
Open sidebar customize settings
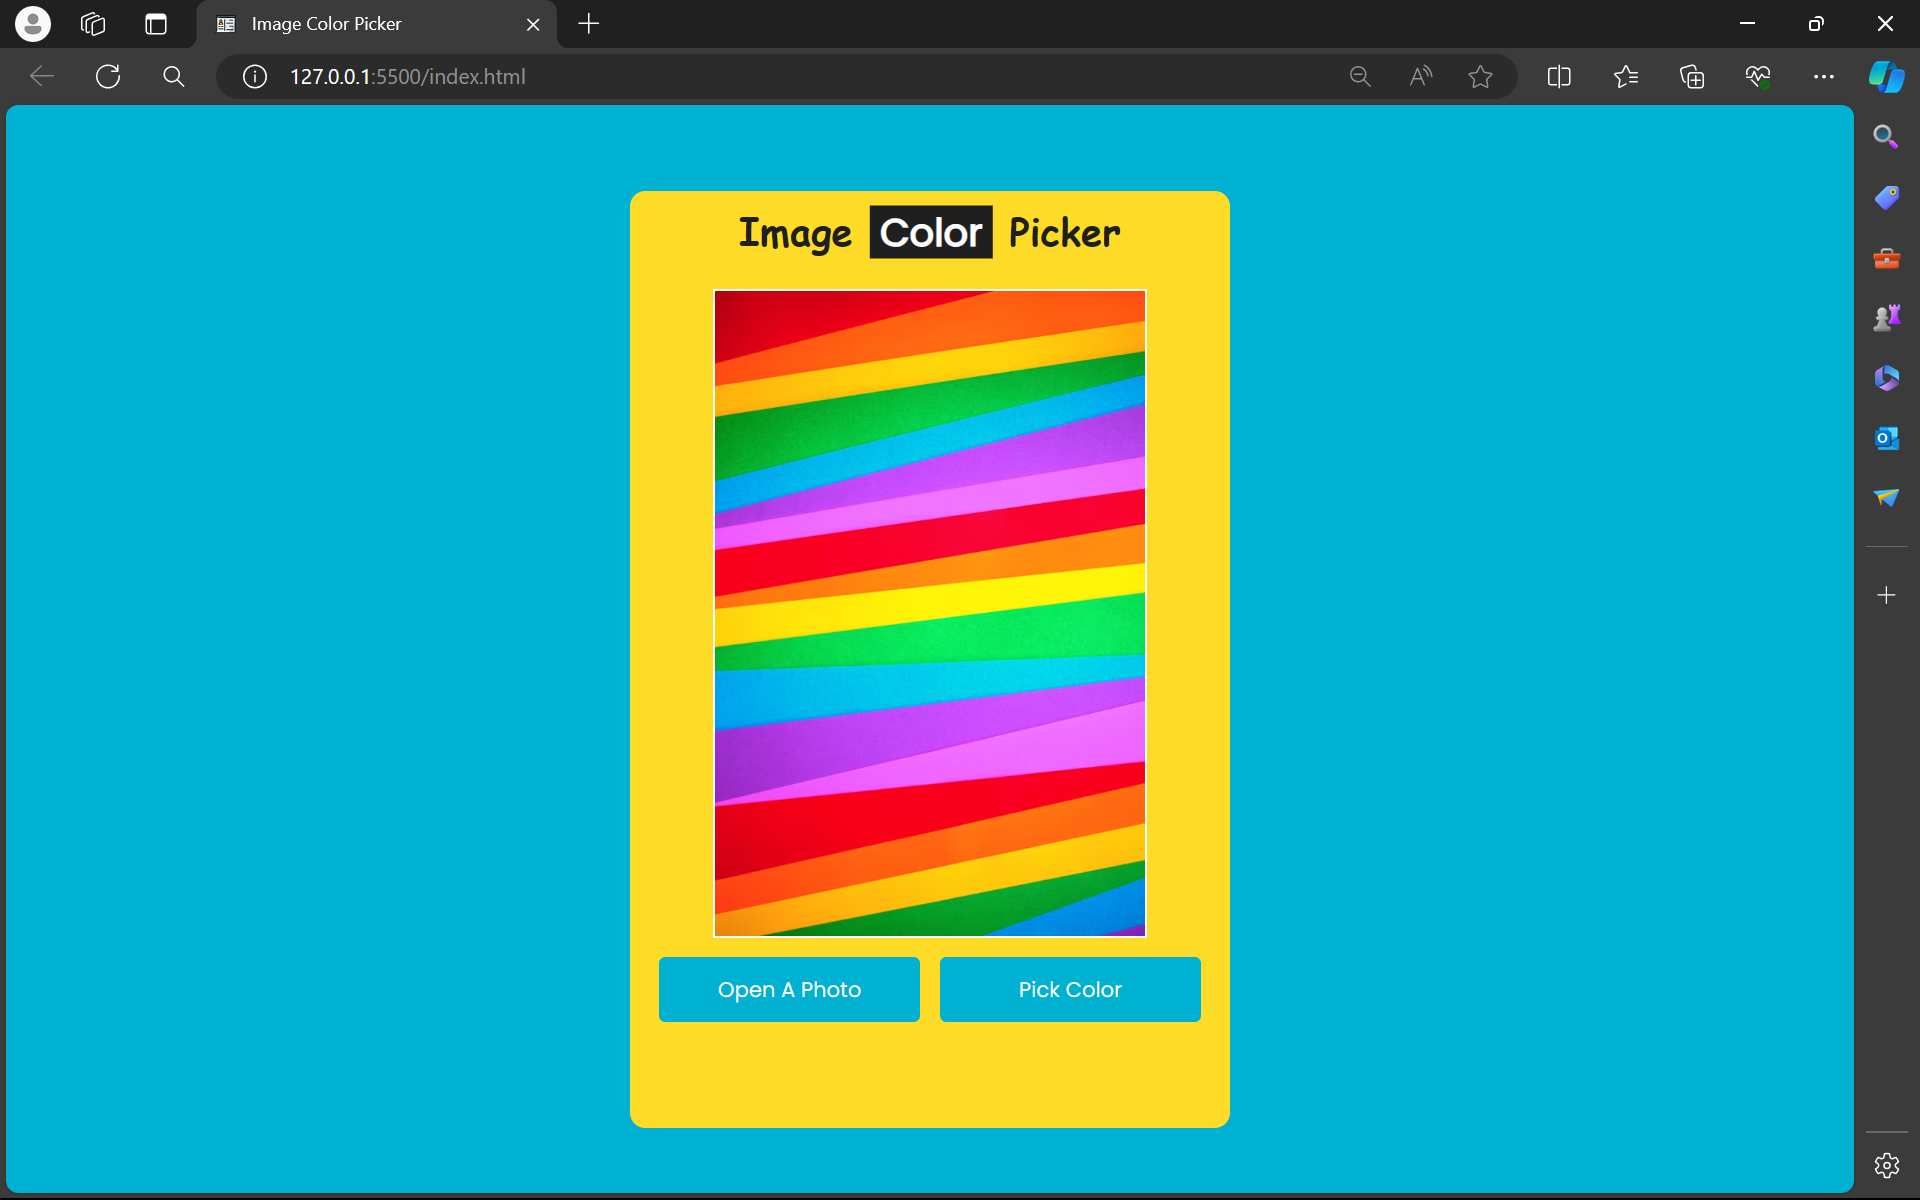coord(1886,1164)
